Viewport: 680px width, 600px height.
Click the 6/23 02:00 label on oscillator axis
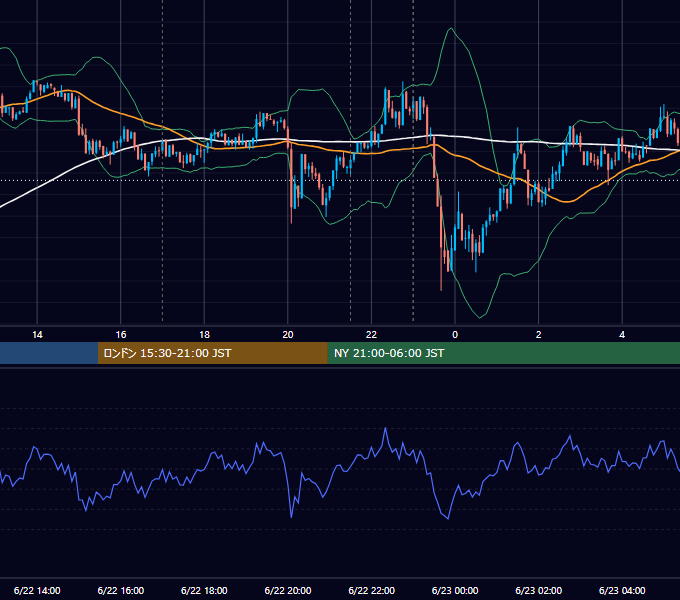tap(539, 590)
